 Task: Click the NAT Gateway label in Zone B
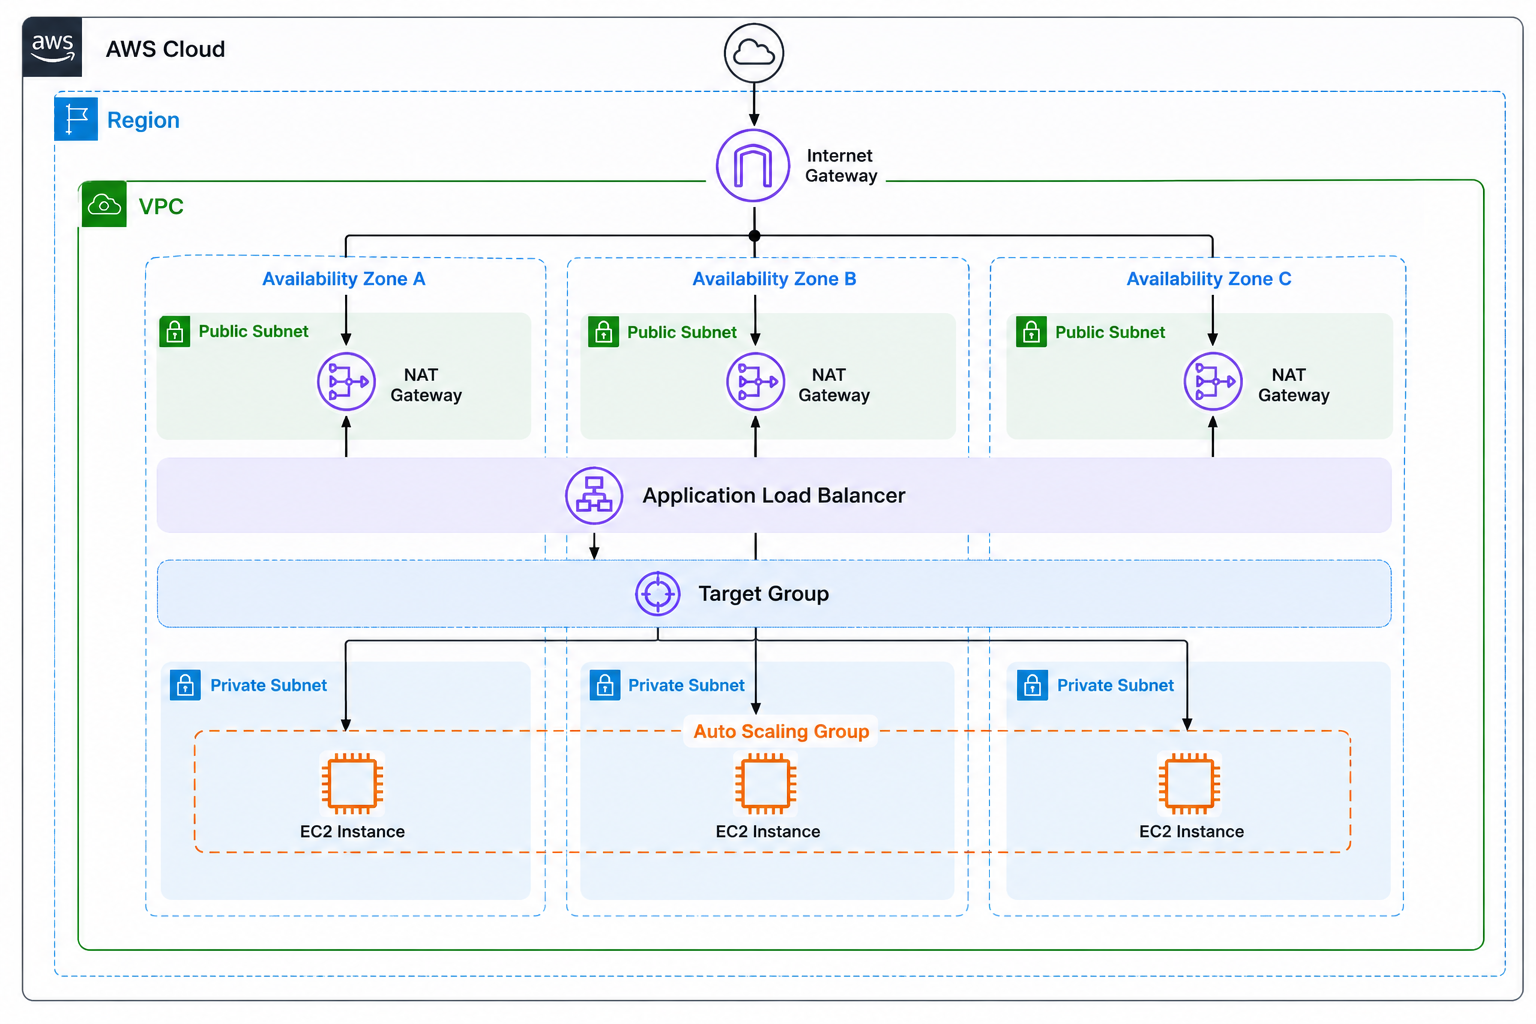pos(834,385)
